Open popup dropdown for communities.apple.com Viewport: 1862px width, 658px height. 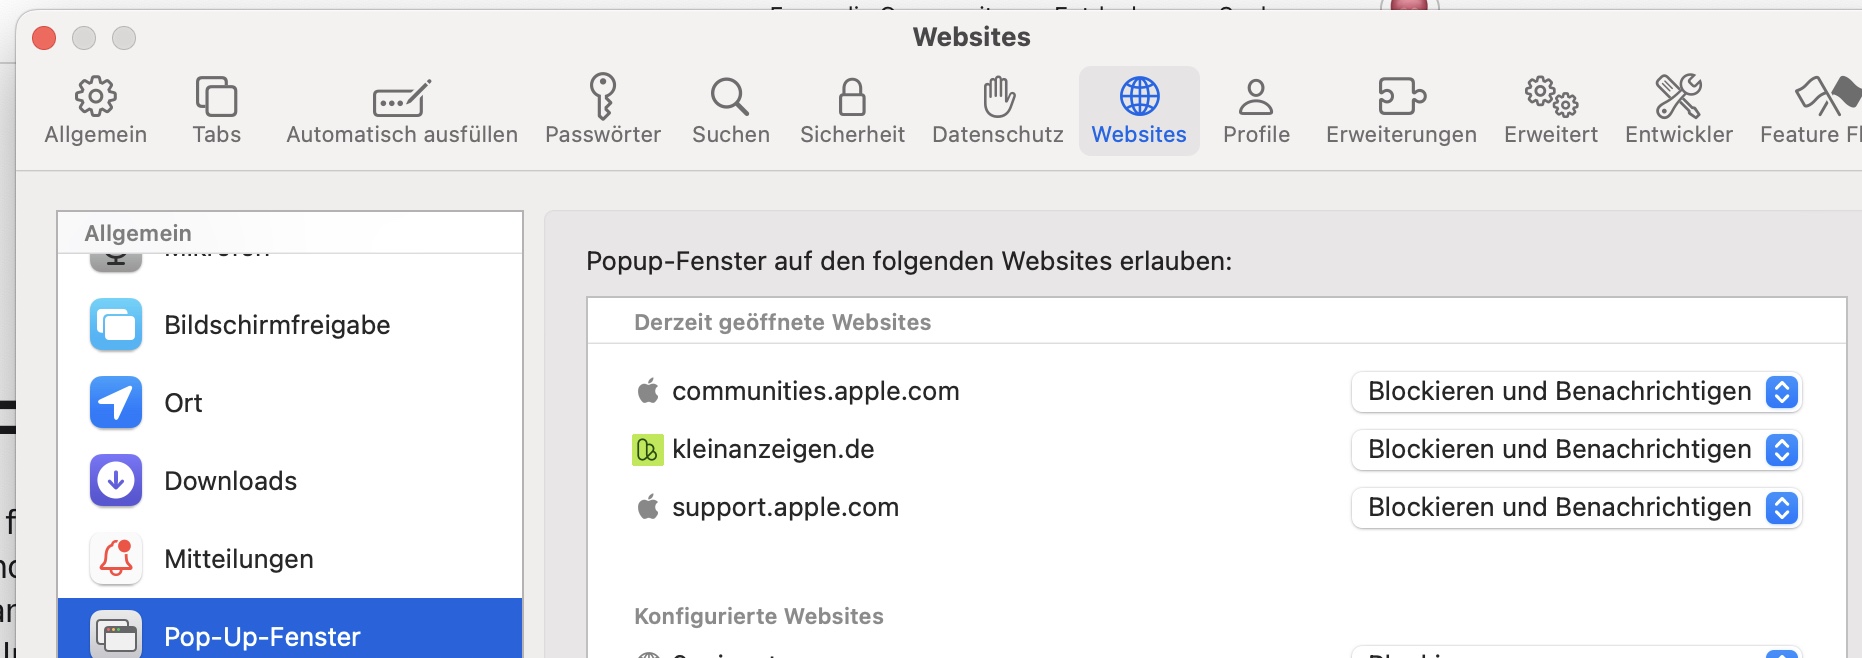pos(1575,392)
